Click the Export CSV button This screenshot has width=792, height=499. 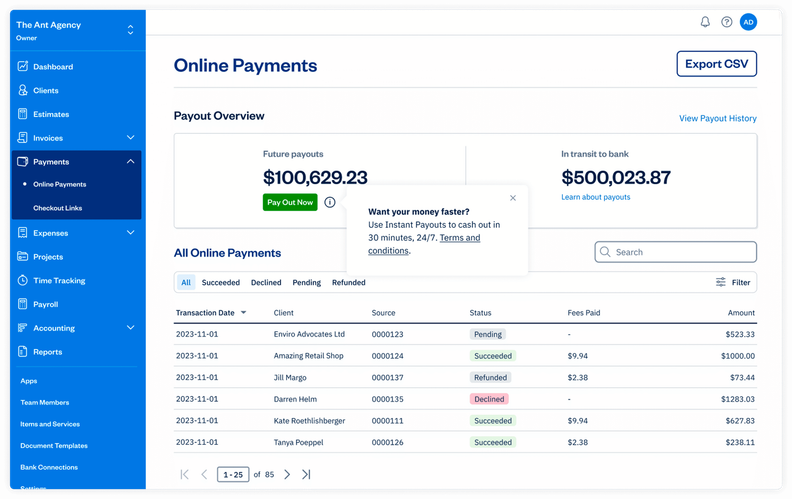coord(716,64)
